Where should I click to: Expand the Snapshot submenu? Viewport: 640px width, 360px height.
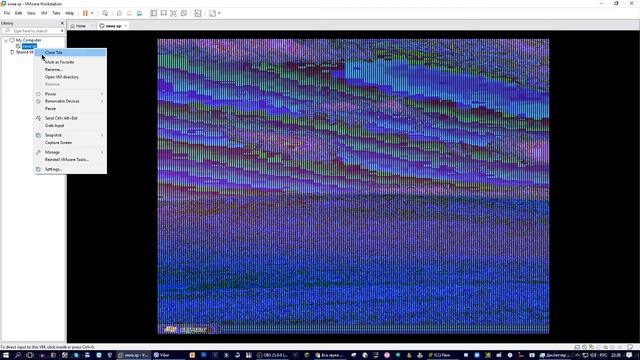[x=71, y=135]
